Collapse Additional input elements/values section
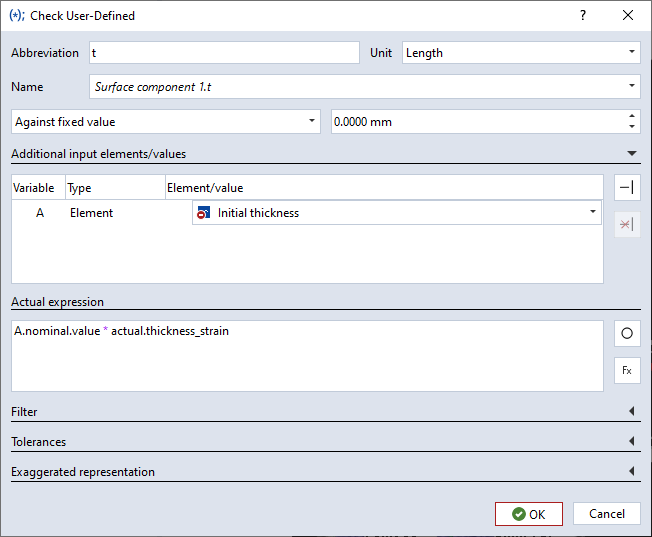Viewport: 652px width, 537px height. tap(631, 154)
